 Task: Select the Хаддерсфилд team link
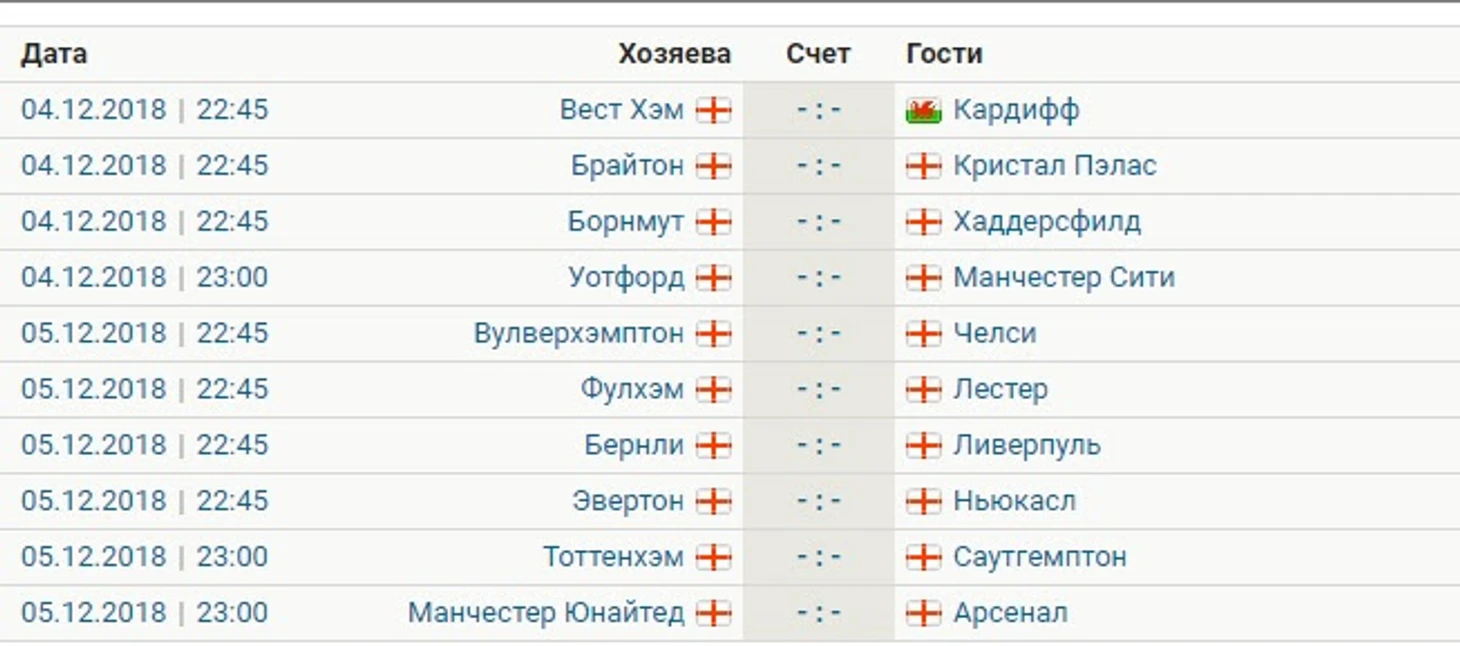(1047, 221)
